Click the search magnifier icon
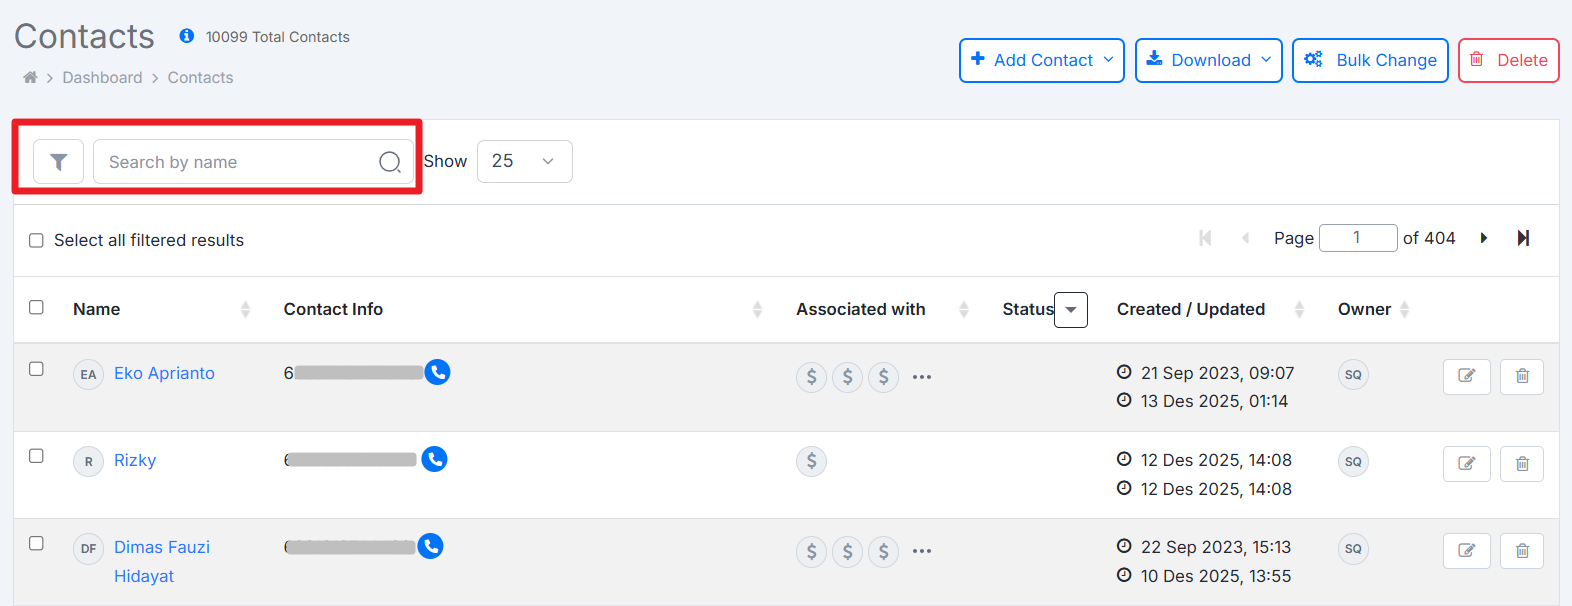 [x=390, y=162]
